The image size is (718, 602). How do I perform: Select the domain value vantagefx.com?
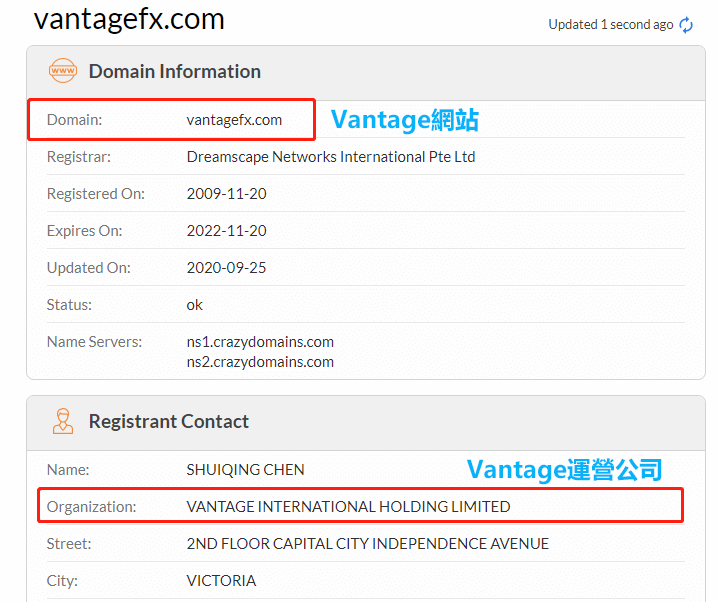(234, 120)
